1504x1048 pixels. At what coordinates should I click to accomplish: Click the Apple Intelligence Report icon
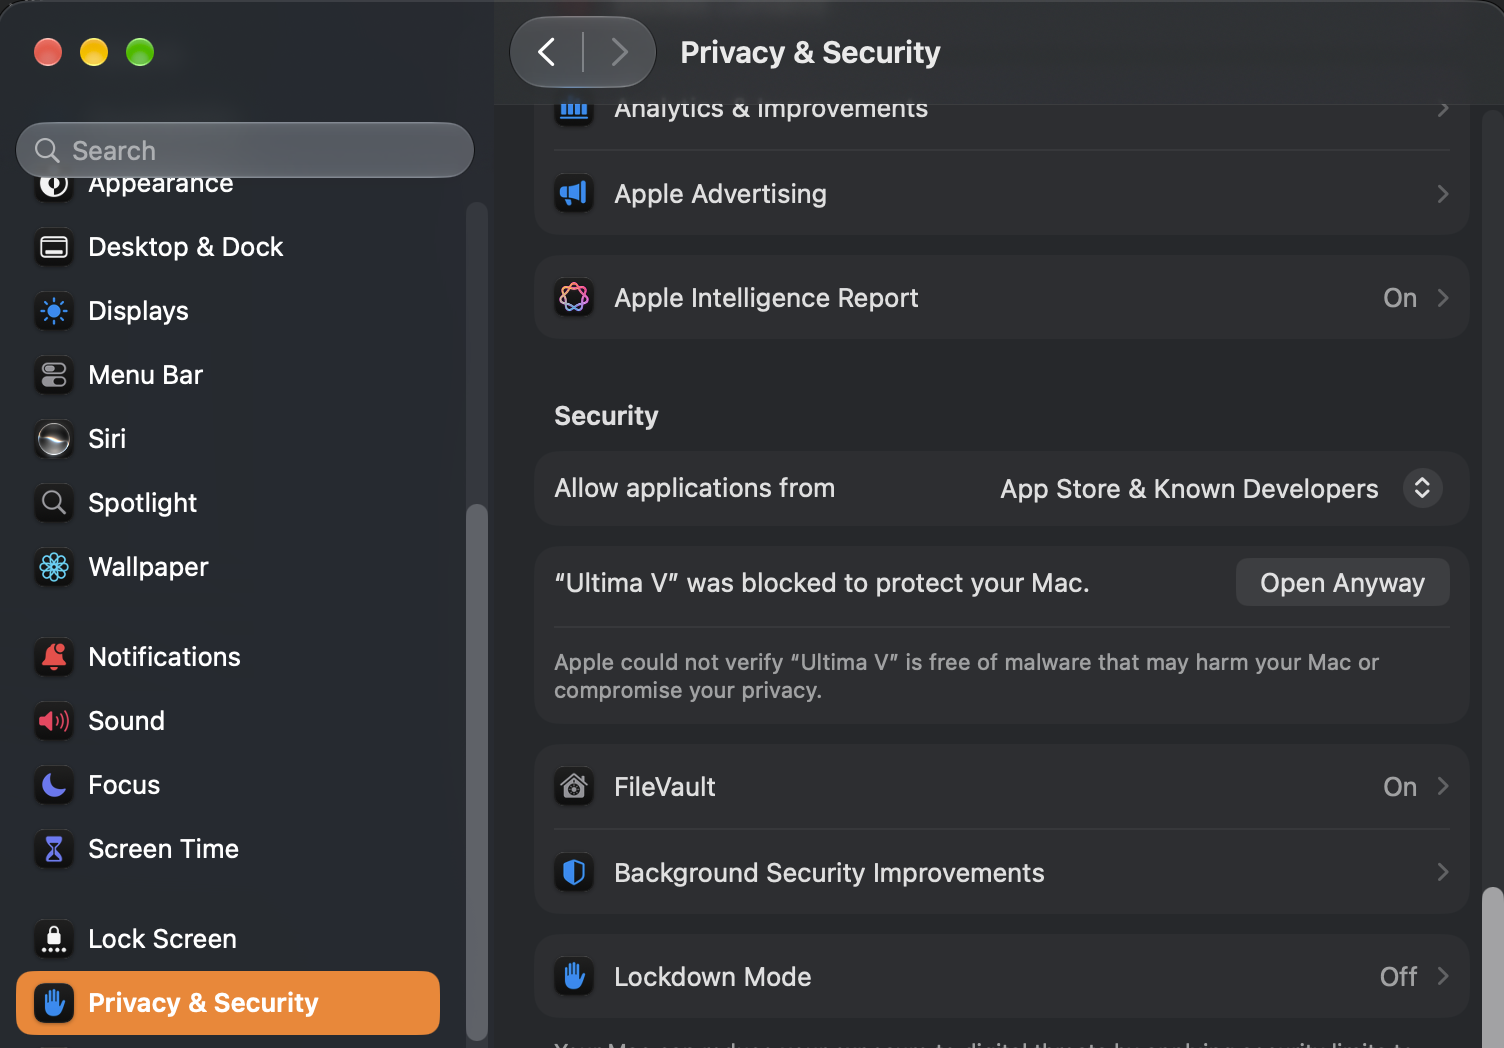click(574, 298)
